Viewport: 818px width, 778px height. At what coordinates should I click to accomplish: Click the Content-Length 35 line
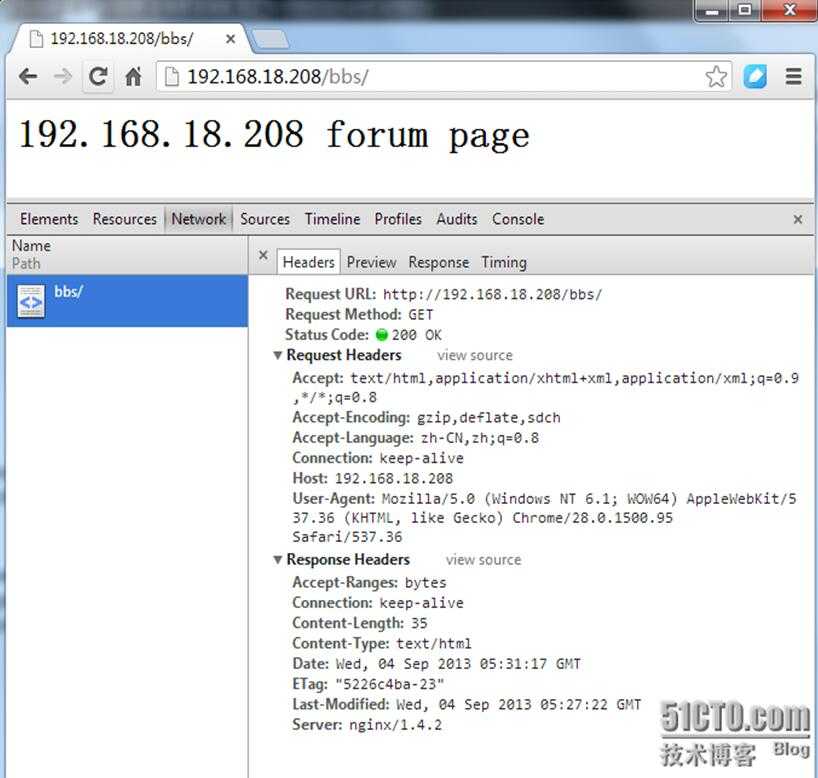[360, 623]
